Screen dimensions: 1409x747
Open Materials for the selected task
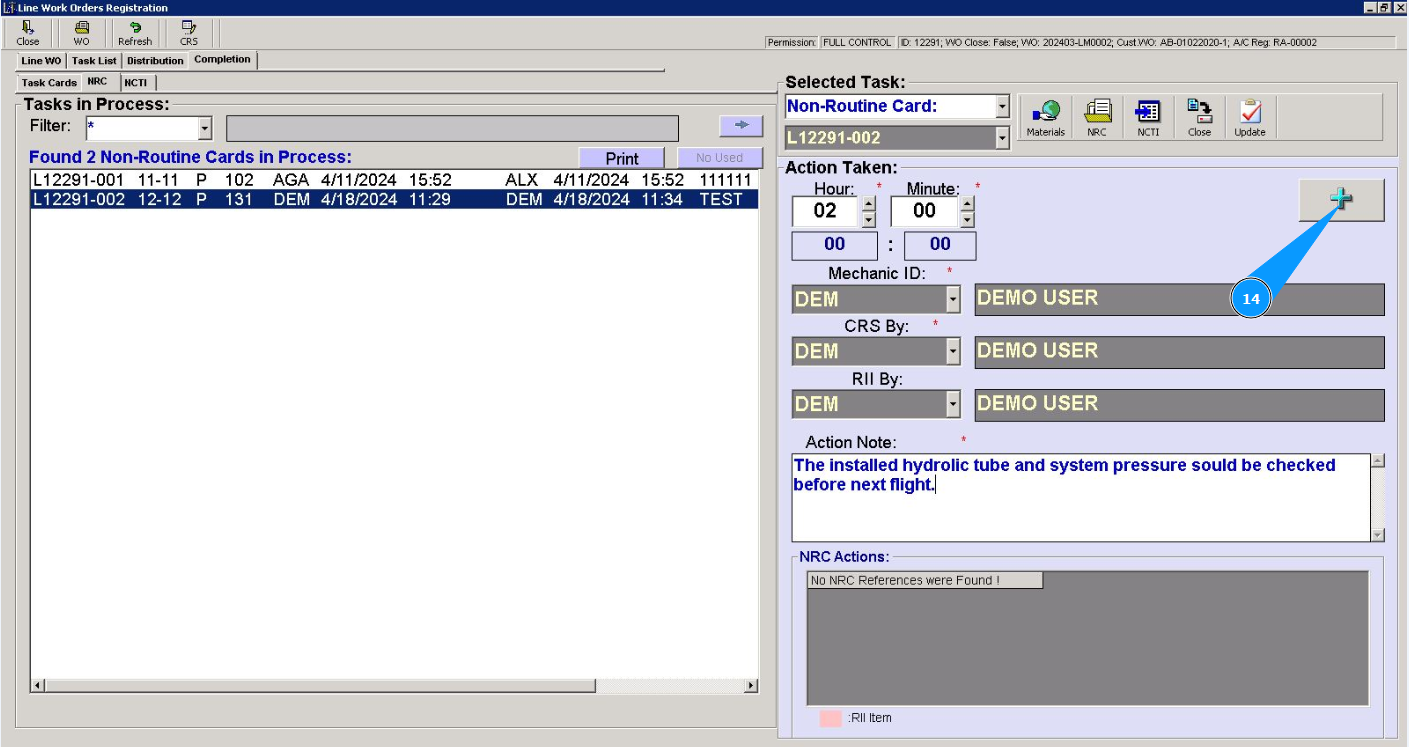(x=1045, y=118)
